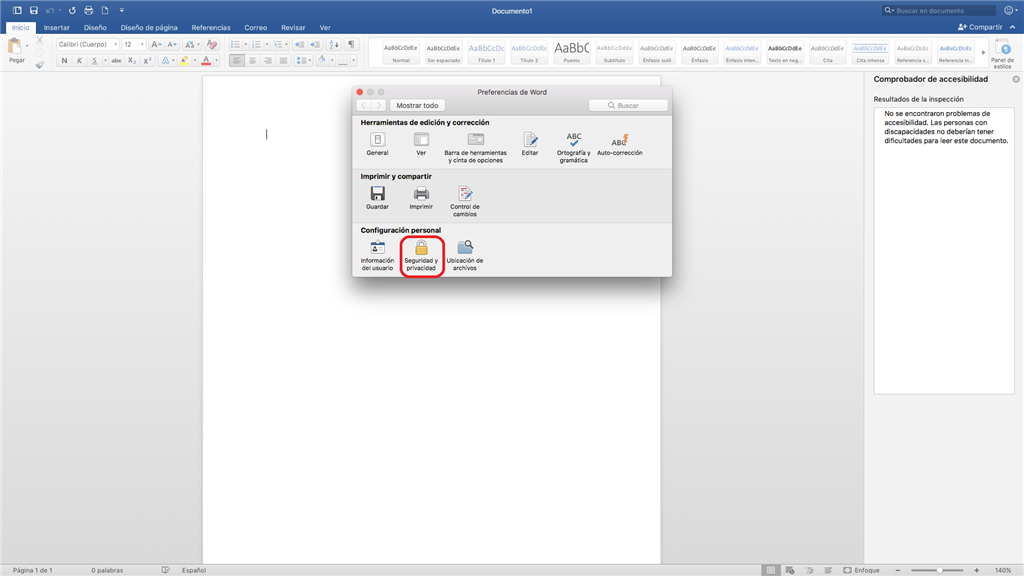
Task: Click the Save icon in title bar
Action: [34, 10]
